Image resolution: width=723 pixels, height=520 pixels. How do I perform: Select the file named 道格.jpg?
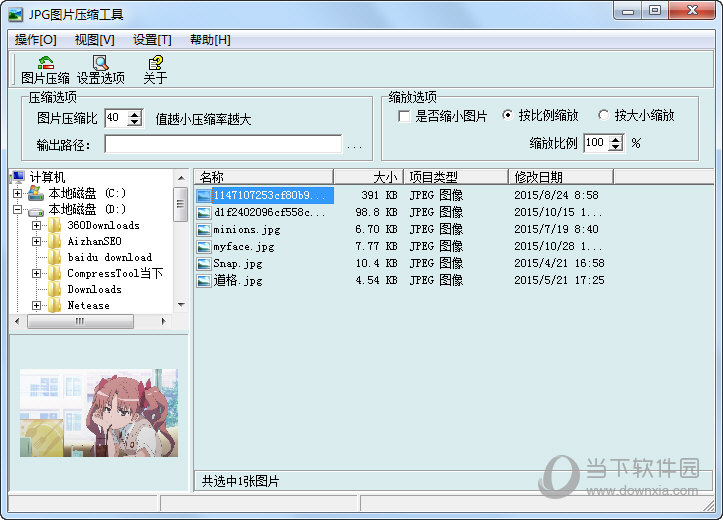point(238,281)
